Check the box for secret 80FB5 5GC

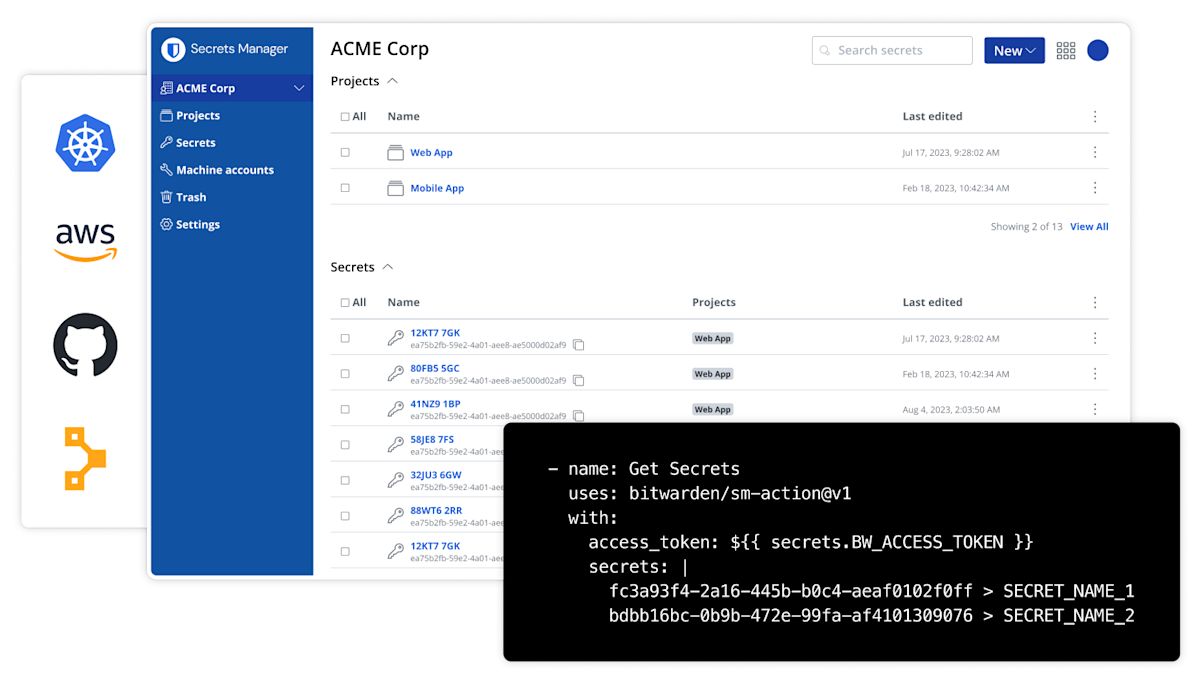[x=345, y=374]
